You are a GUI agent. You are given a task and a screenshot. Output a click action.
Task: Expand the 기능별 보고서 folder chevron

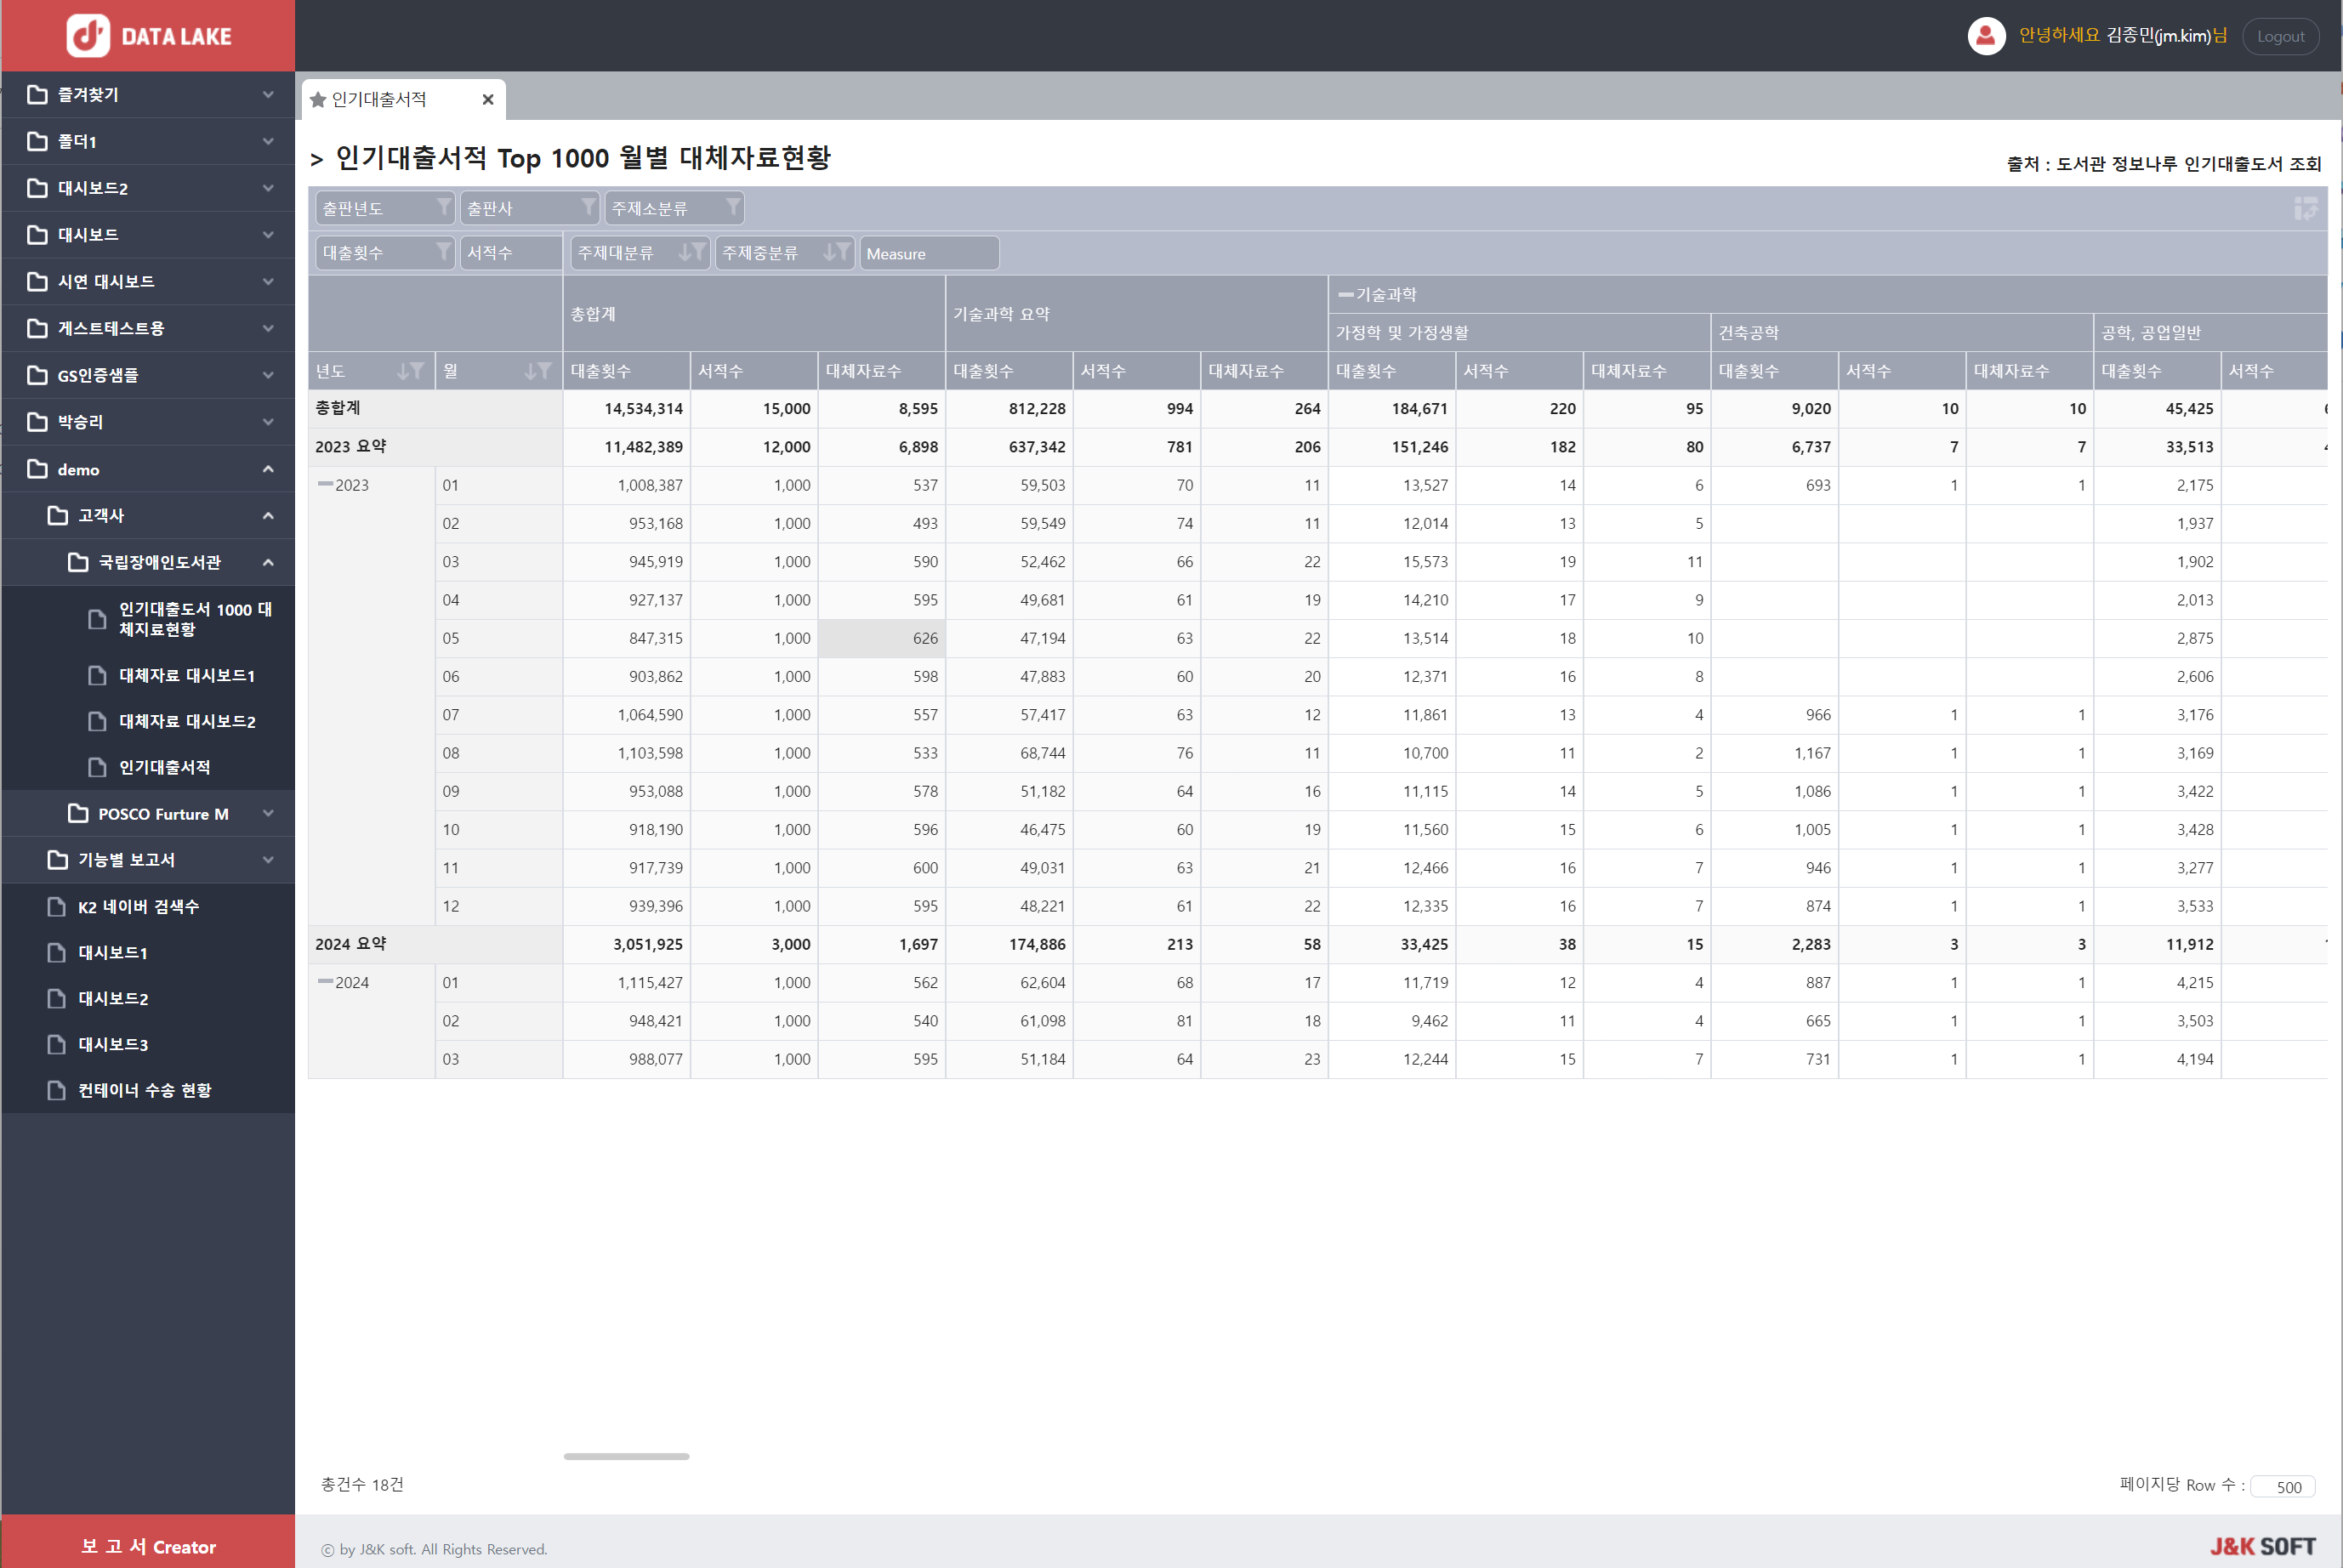coord(268,859)
